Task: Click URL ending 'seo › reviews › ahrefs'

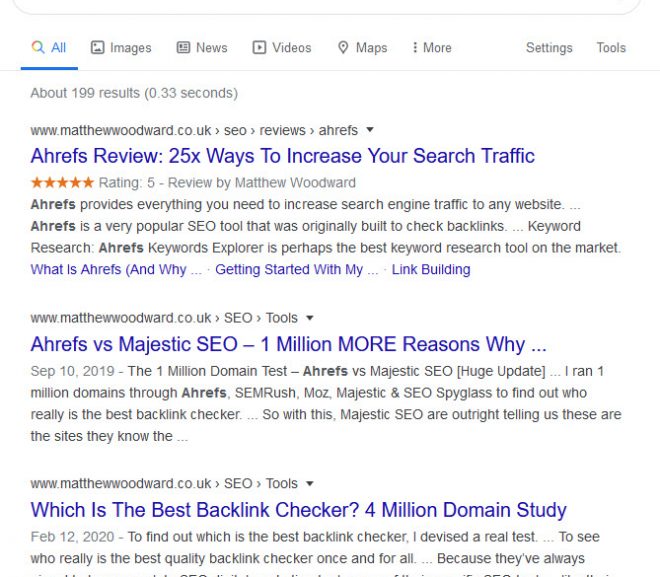Action: [x=194, y=130]
